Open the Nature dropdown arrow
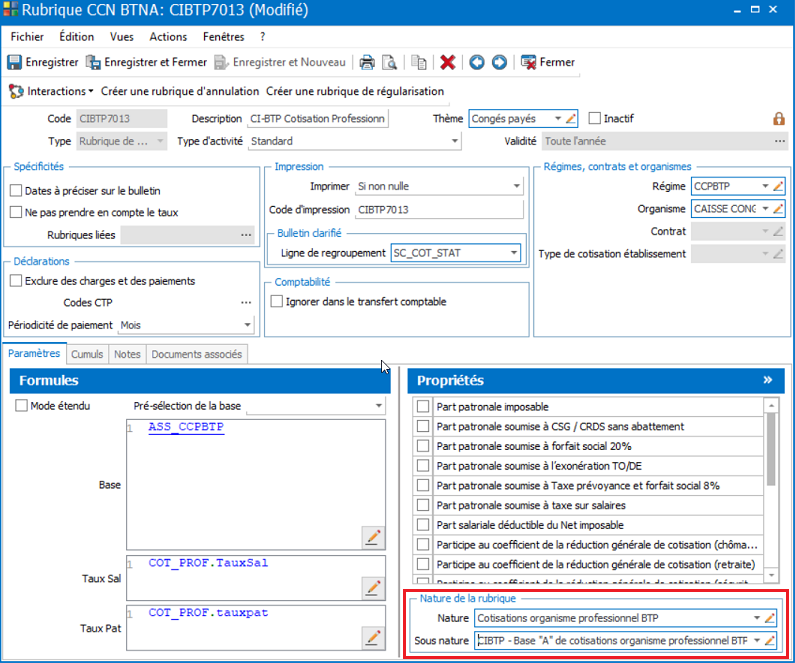 (x=756, y=618)
